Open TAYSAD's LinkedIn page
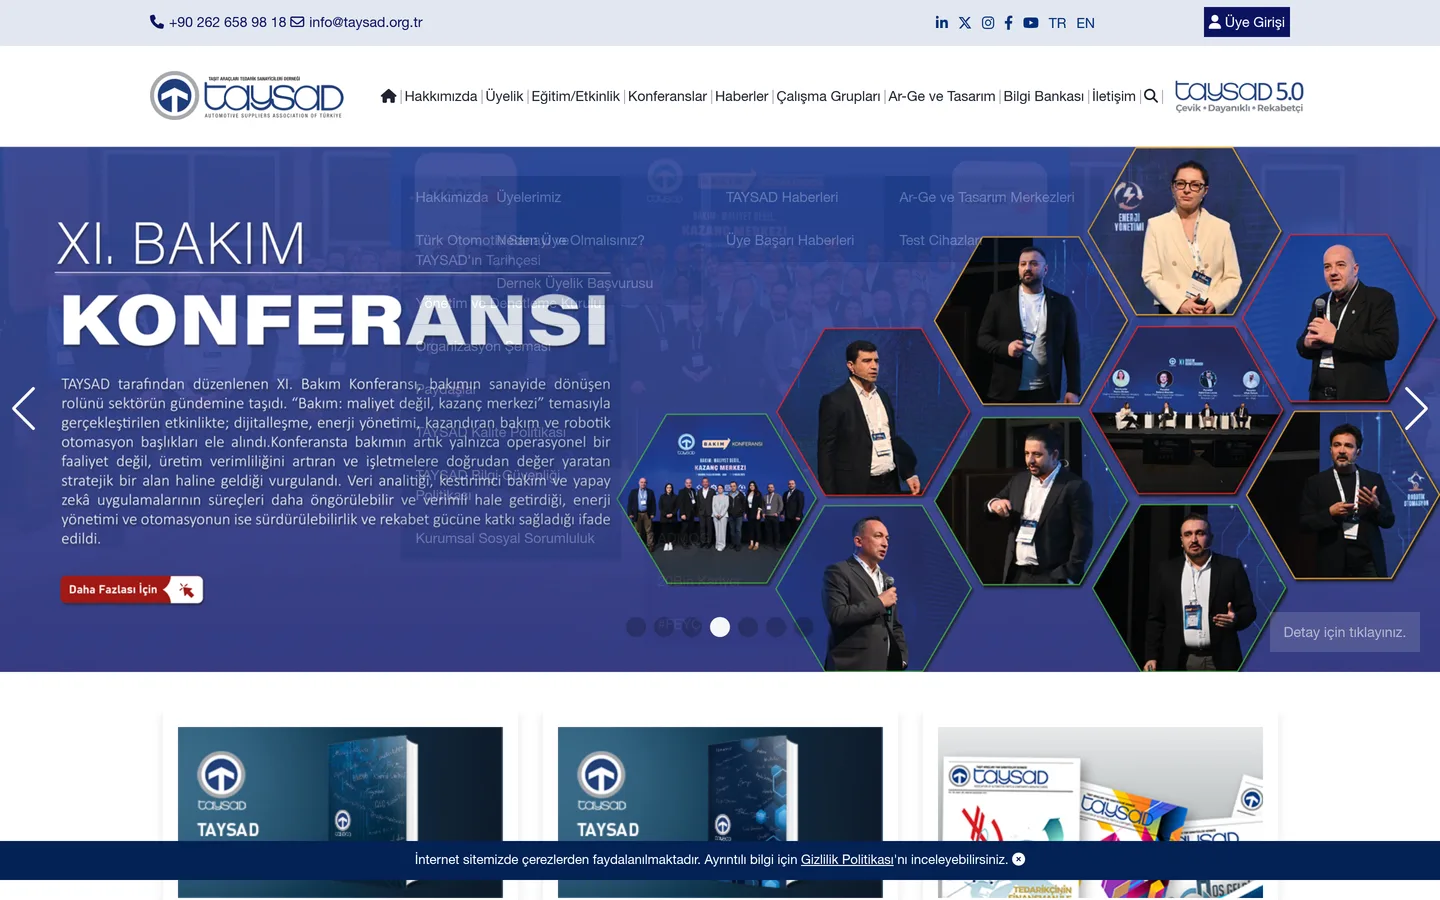This screenshot has height=900, width=1440. pos(942,22)
